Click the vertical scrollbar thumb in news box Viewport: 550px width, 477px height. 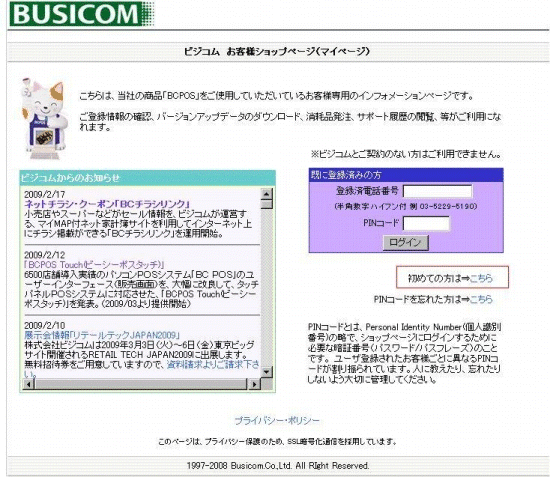coord(267,204)
